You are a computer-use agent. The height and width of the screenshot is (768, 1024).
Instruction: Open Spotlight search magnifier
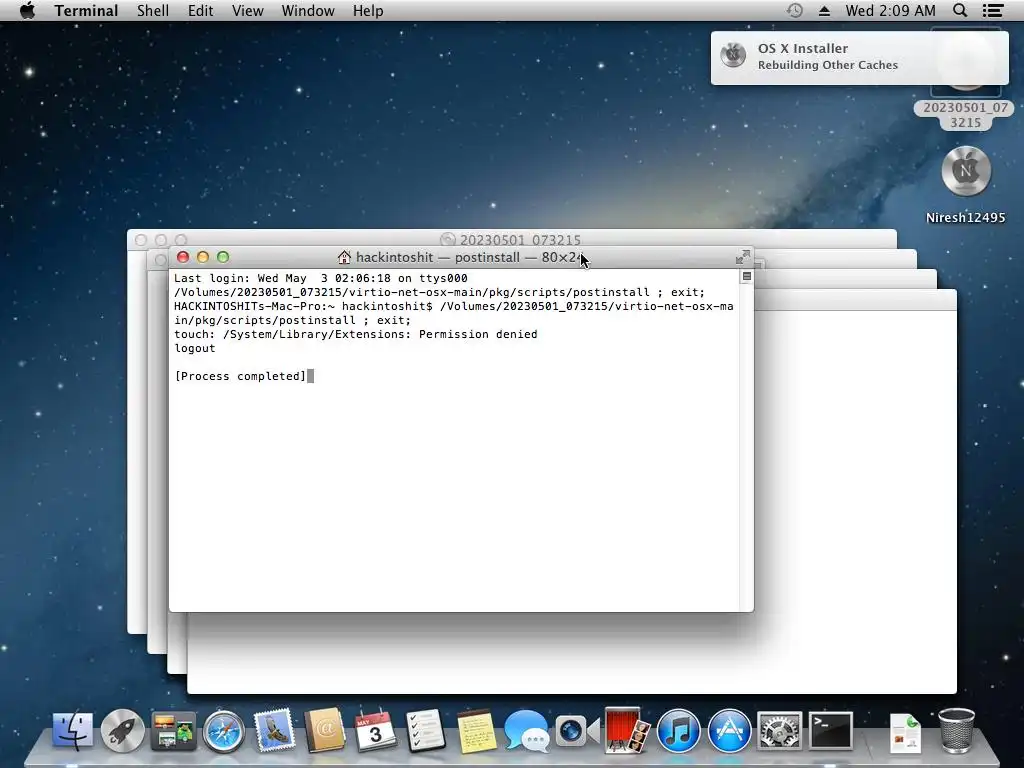(960, 10)
